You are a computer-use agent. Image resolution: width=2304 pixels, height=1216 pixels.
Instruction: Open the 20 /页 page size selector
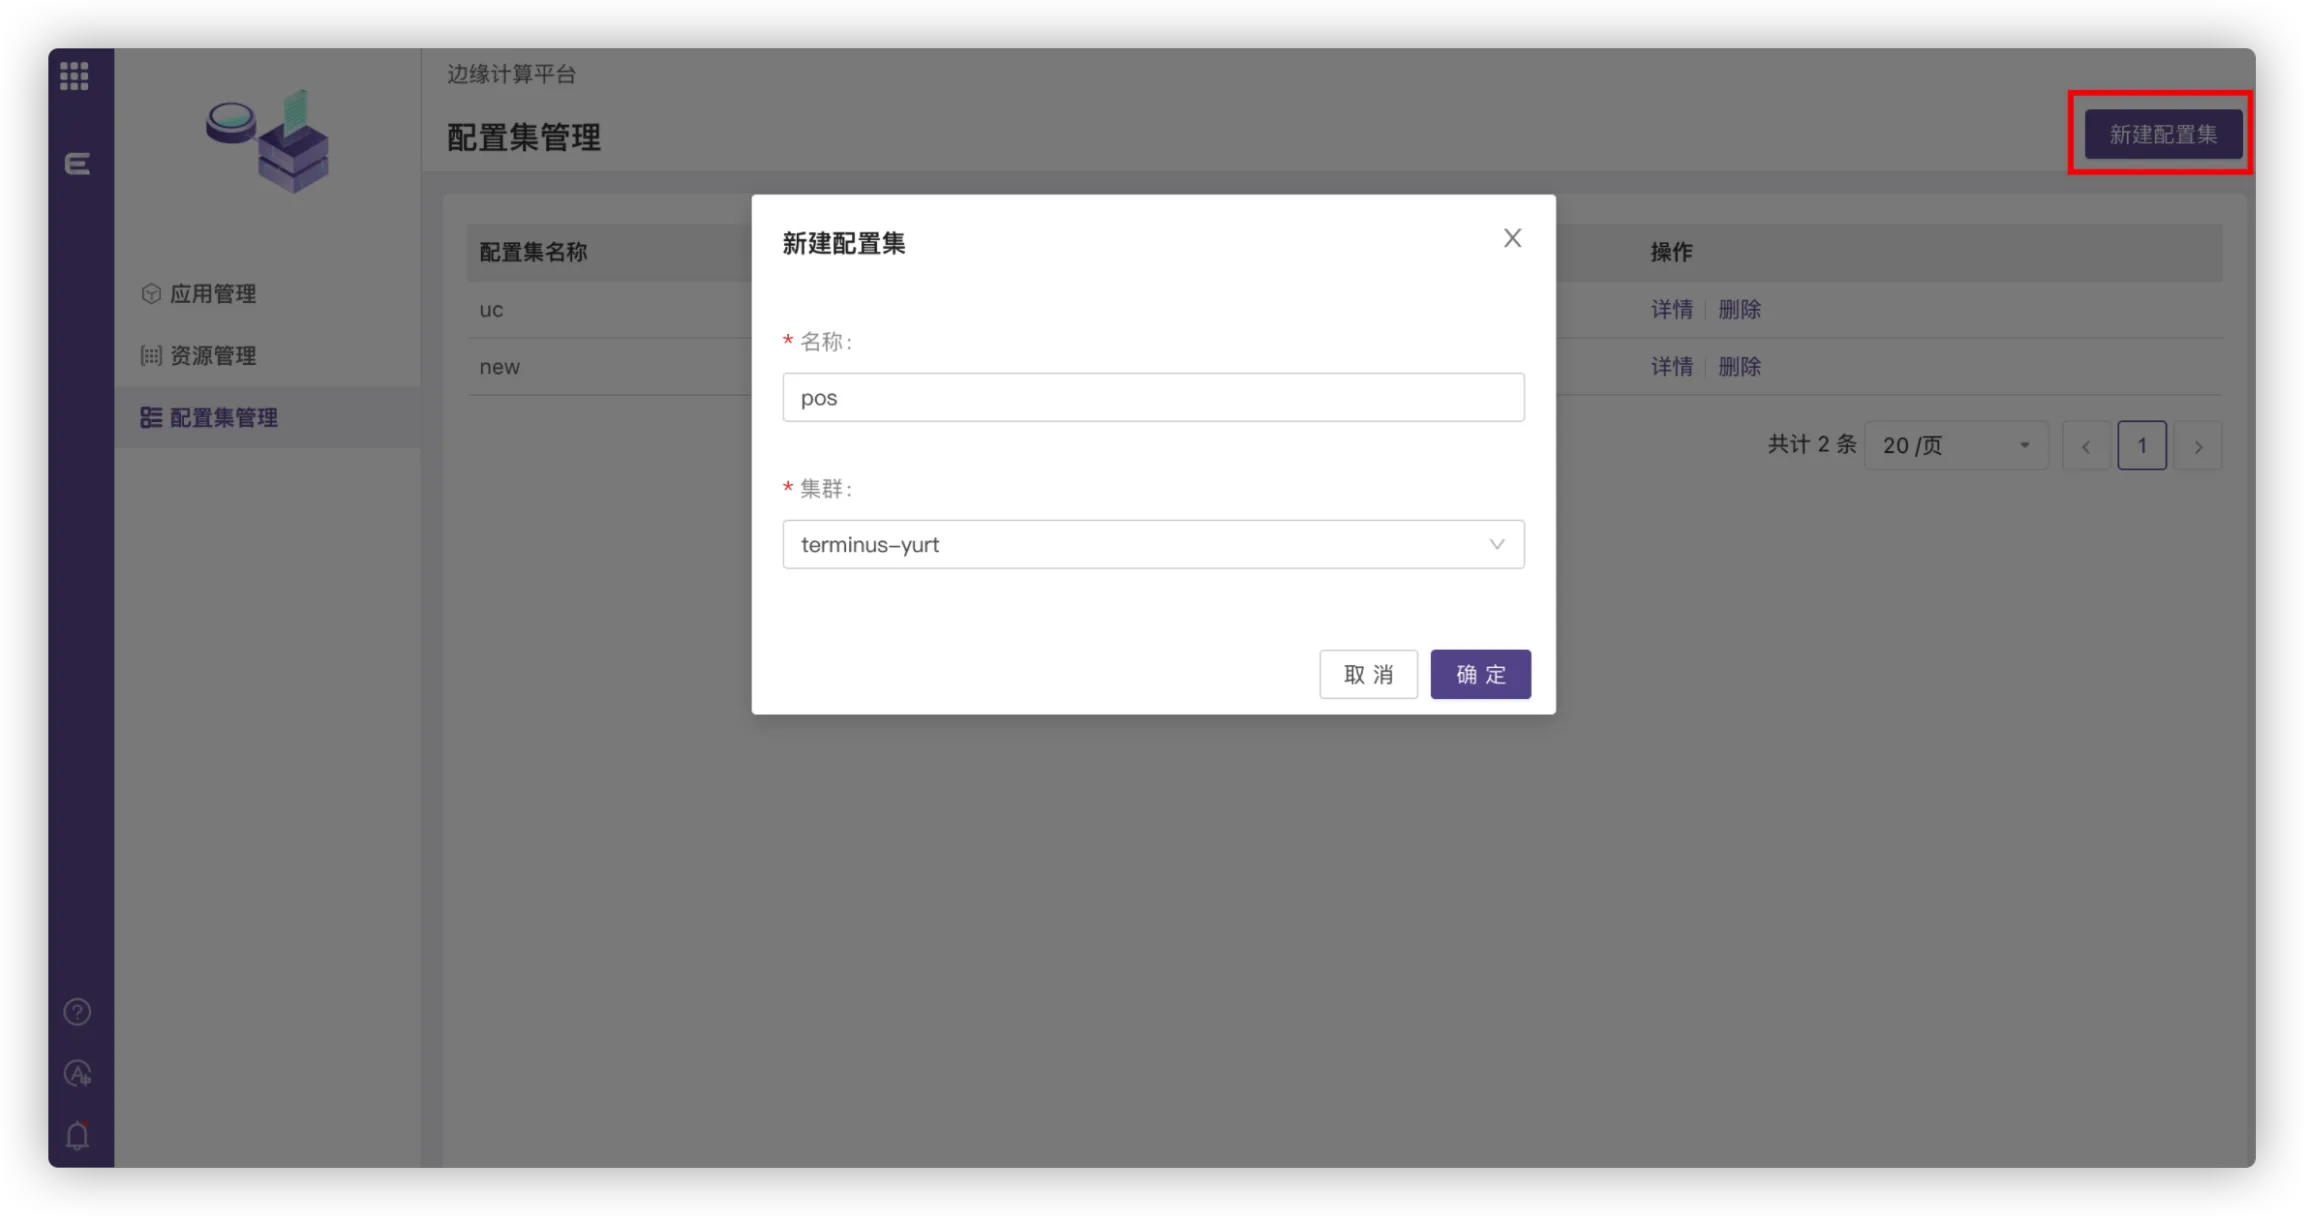click(x=1955, y=446)
